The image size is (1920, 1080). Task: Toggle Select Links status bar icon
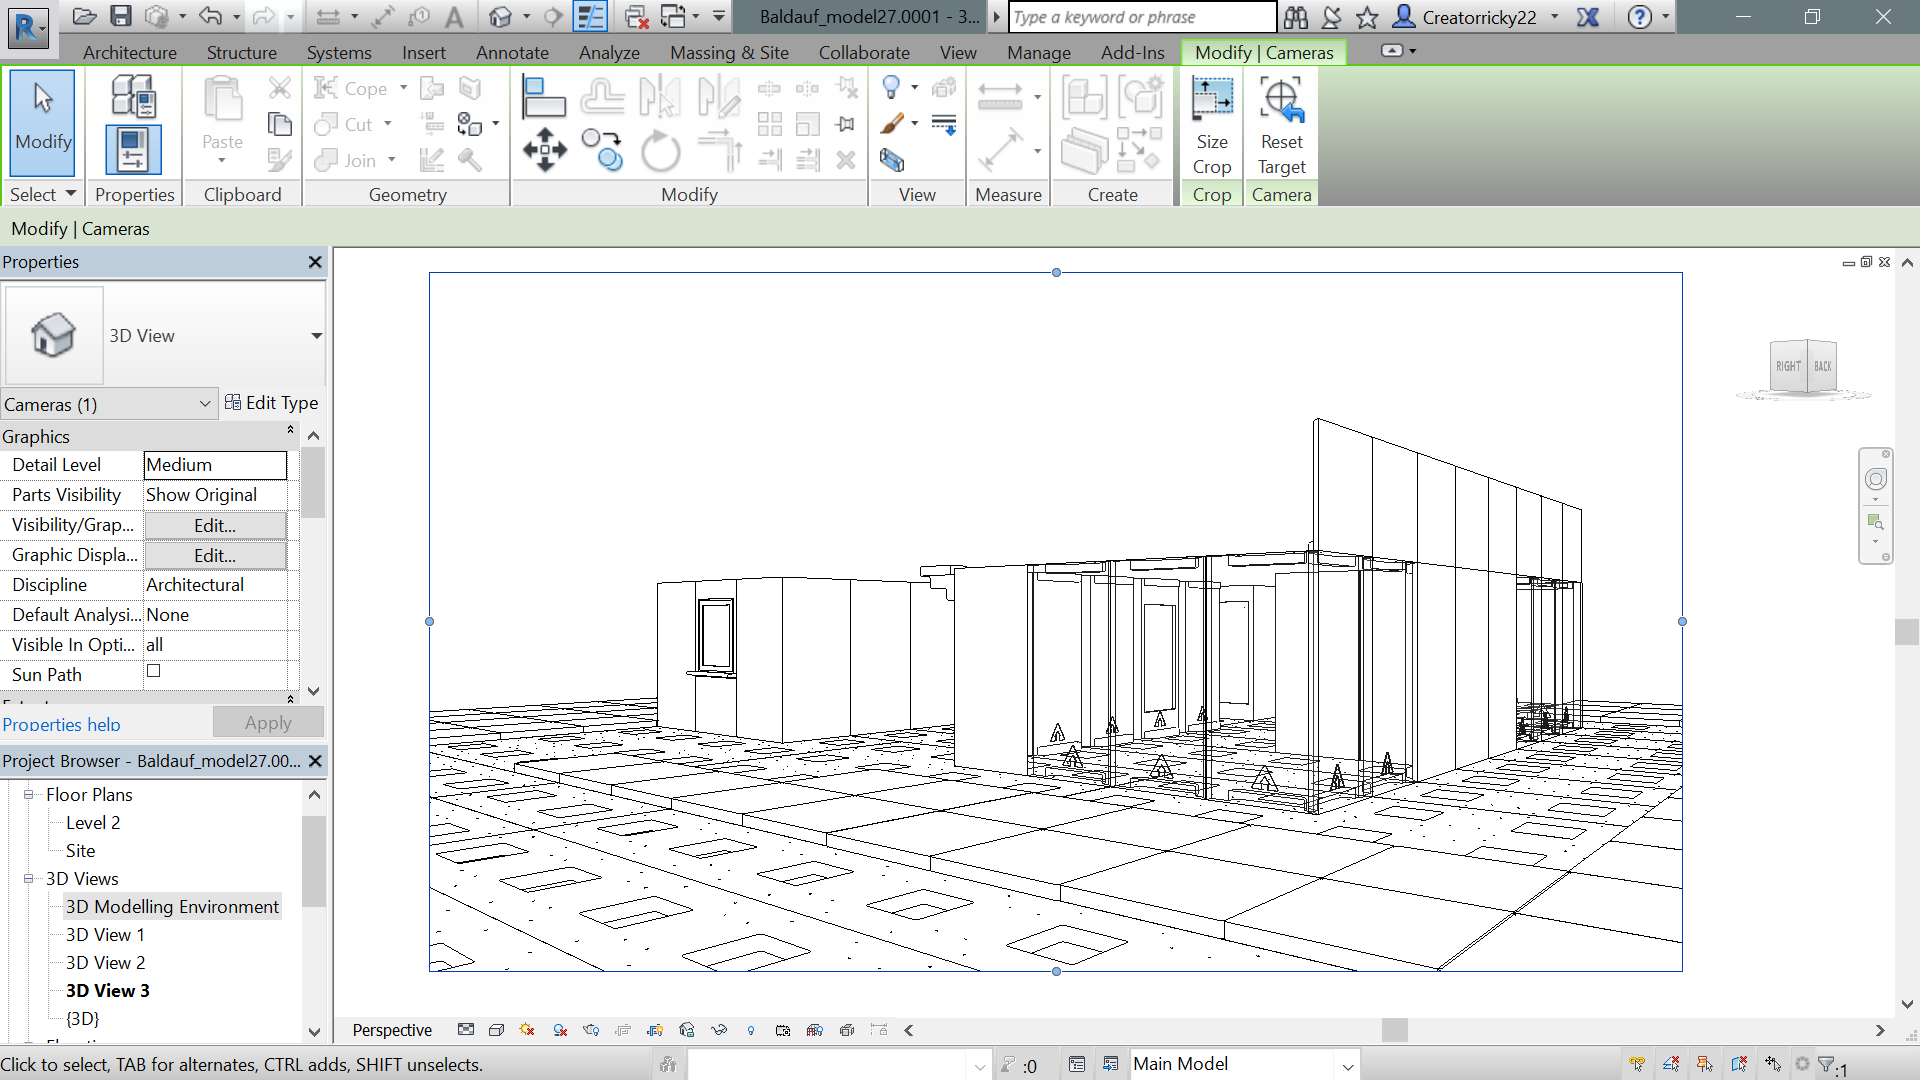click(x=1637, y=1065)
